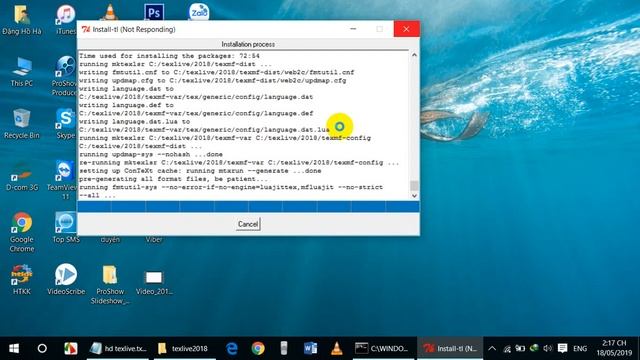Select the Video_201 file icon
This screenshot has width=640, height=360.
pos(154,282)
